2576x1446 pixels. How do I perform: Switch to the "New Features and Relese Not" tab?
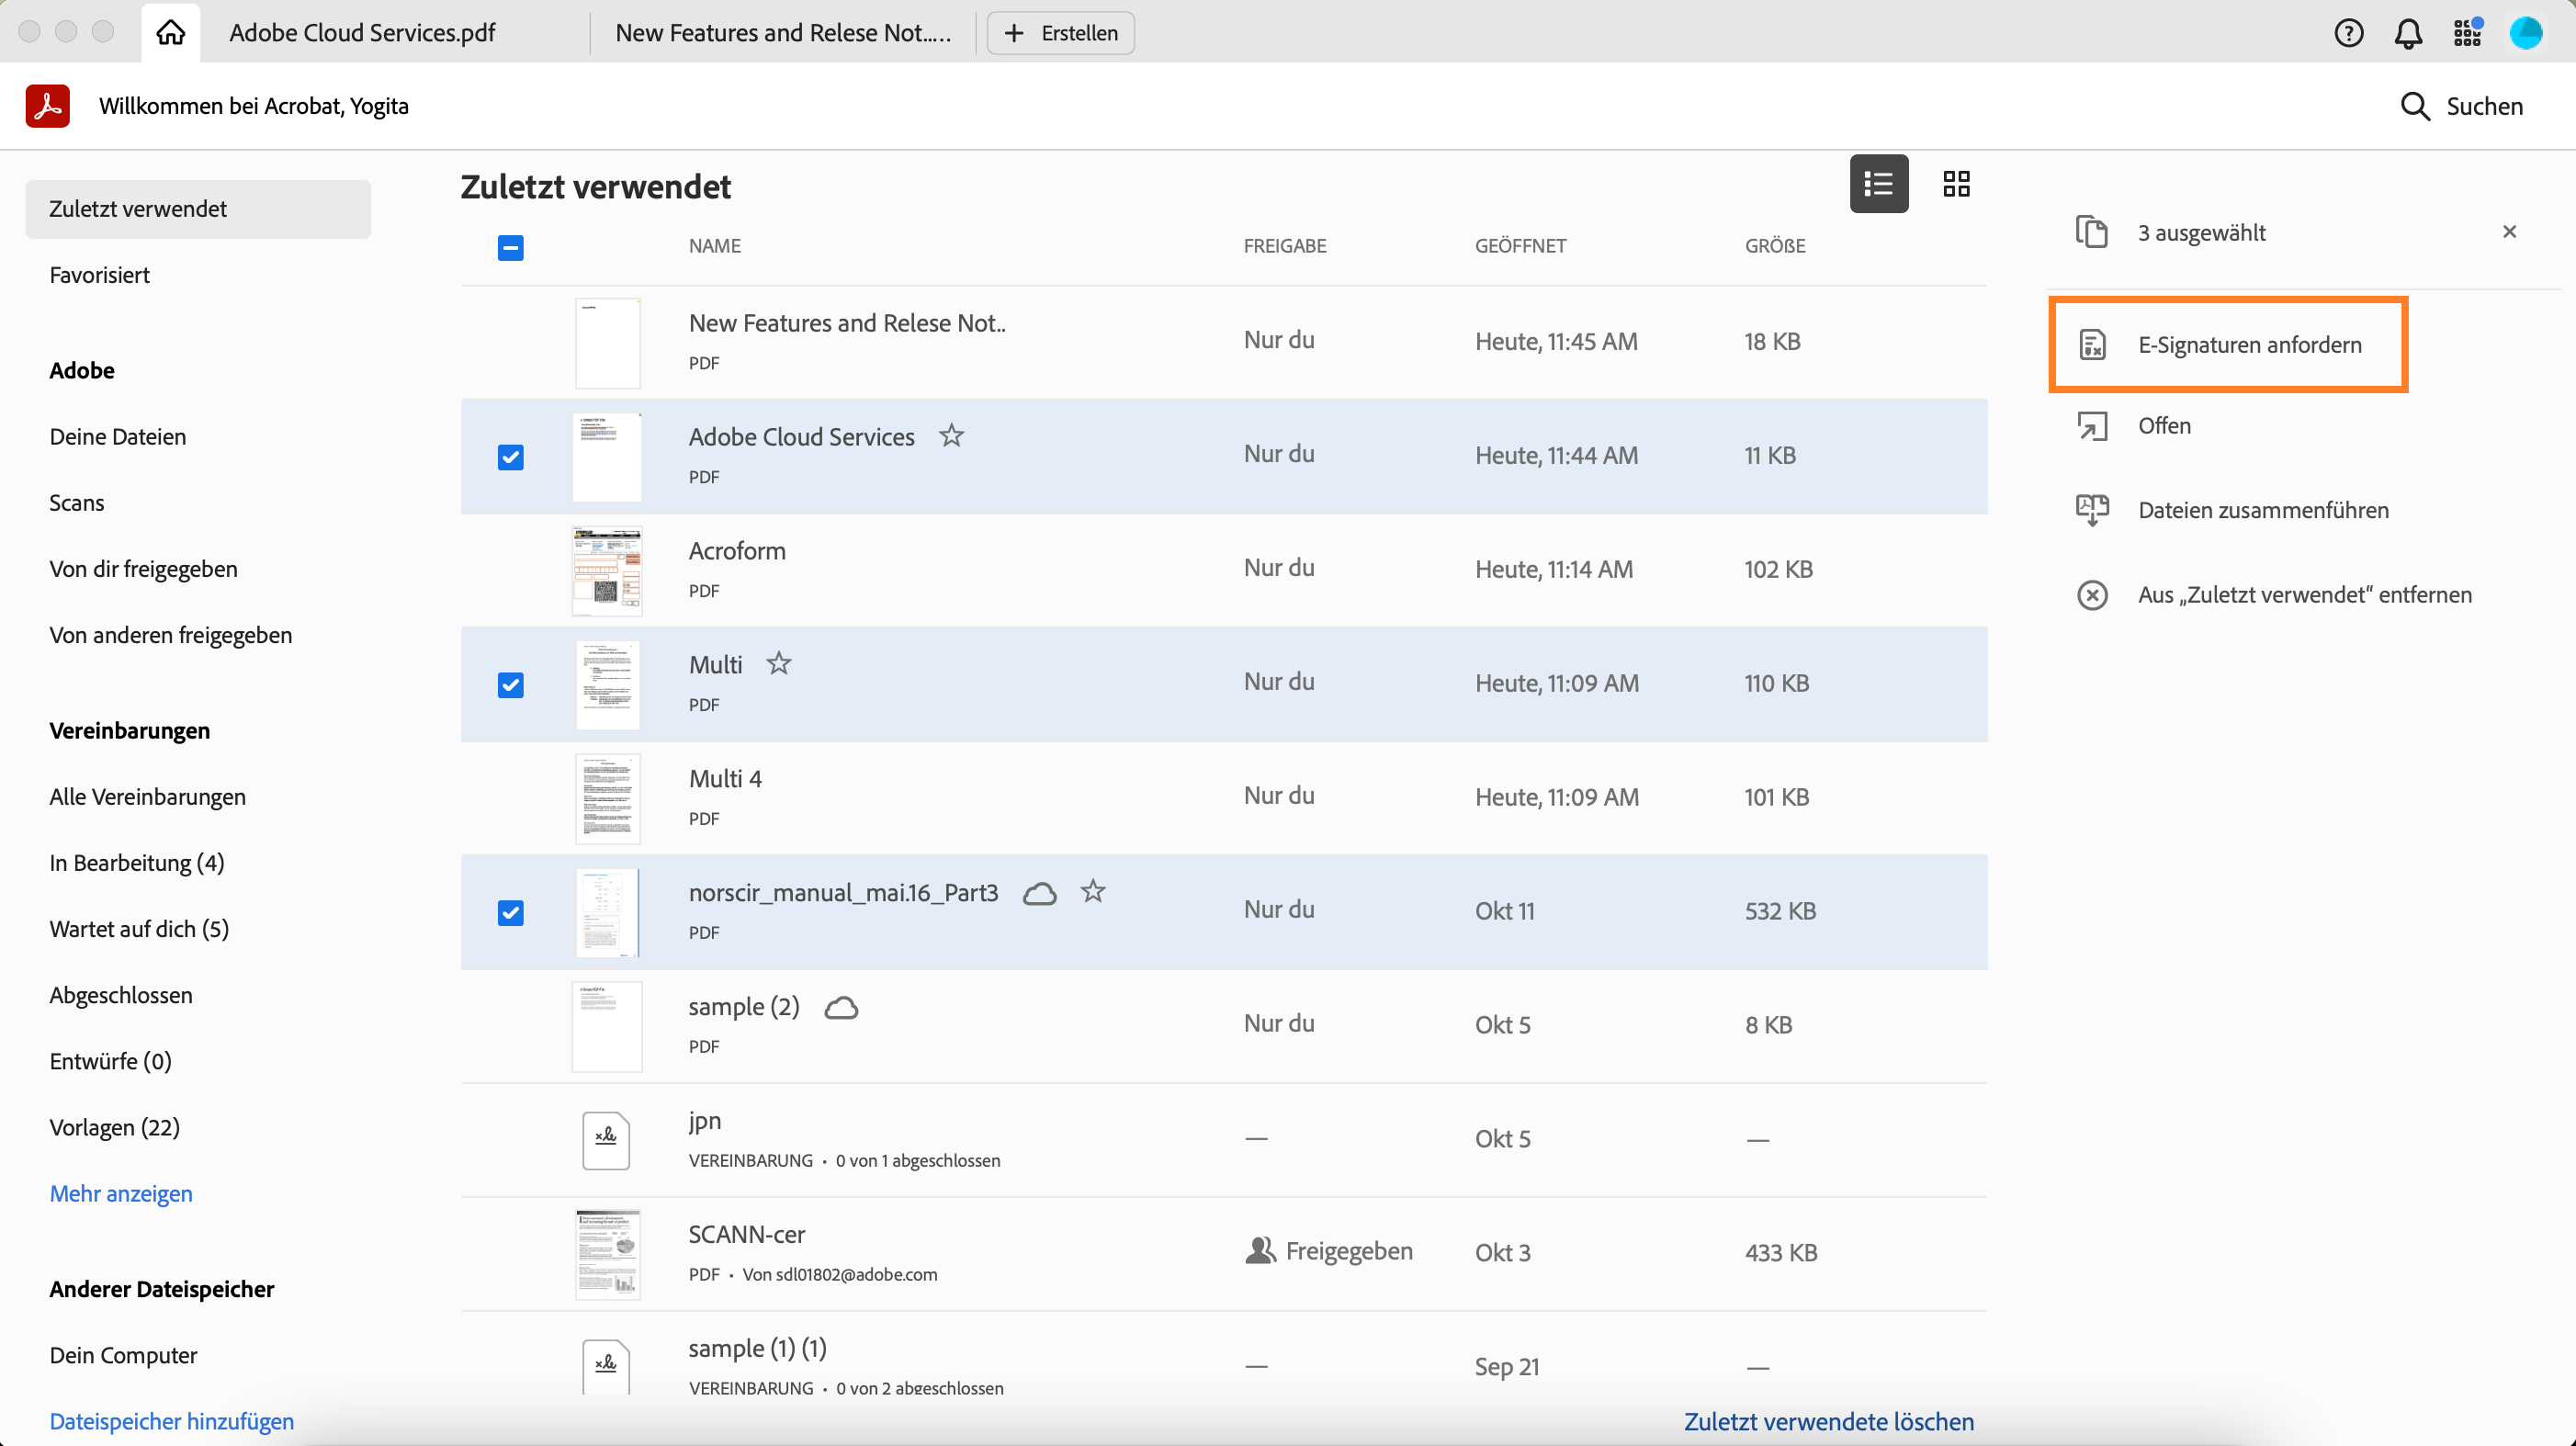click(784, 32)
